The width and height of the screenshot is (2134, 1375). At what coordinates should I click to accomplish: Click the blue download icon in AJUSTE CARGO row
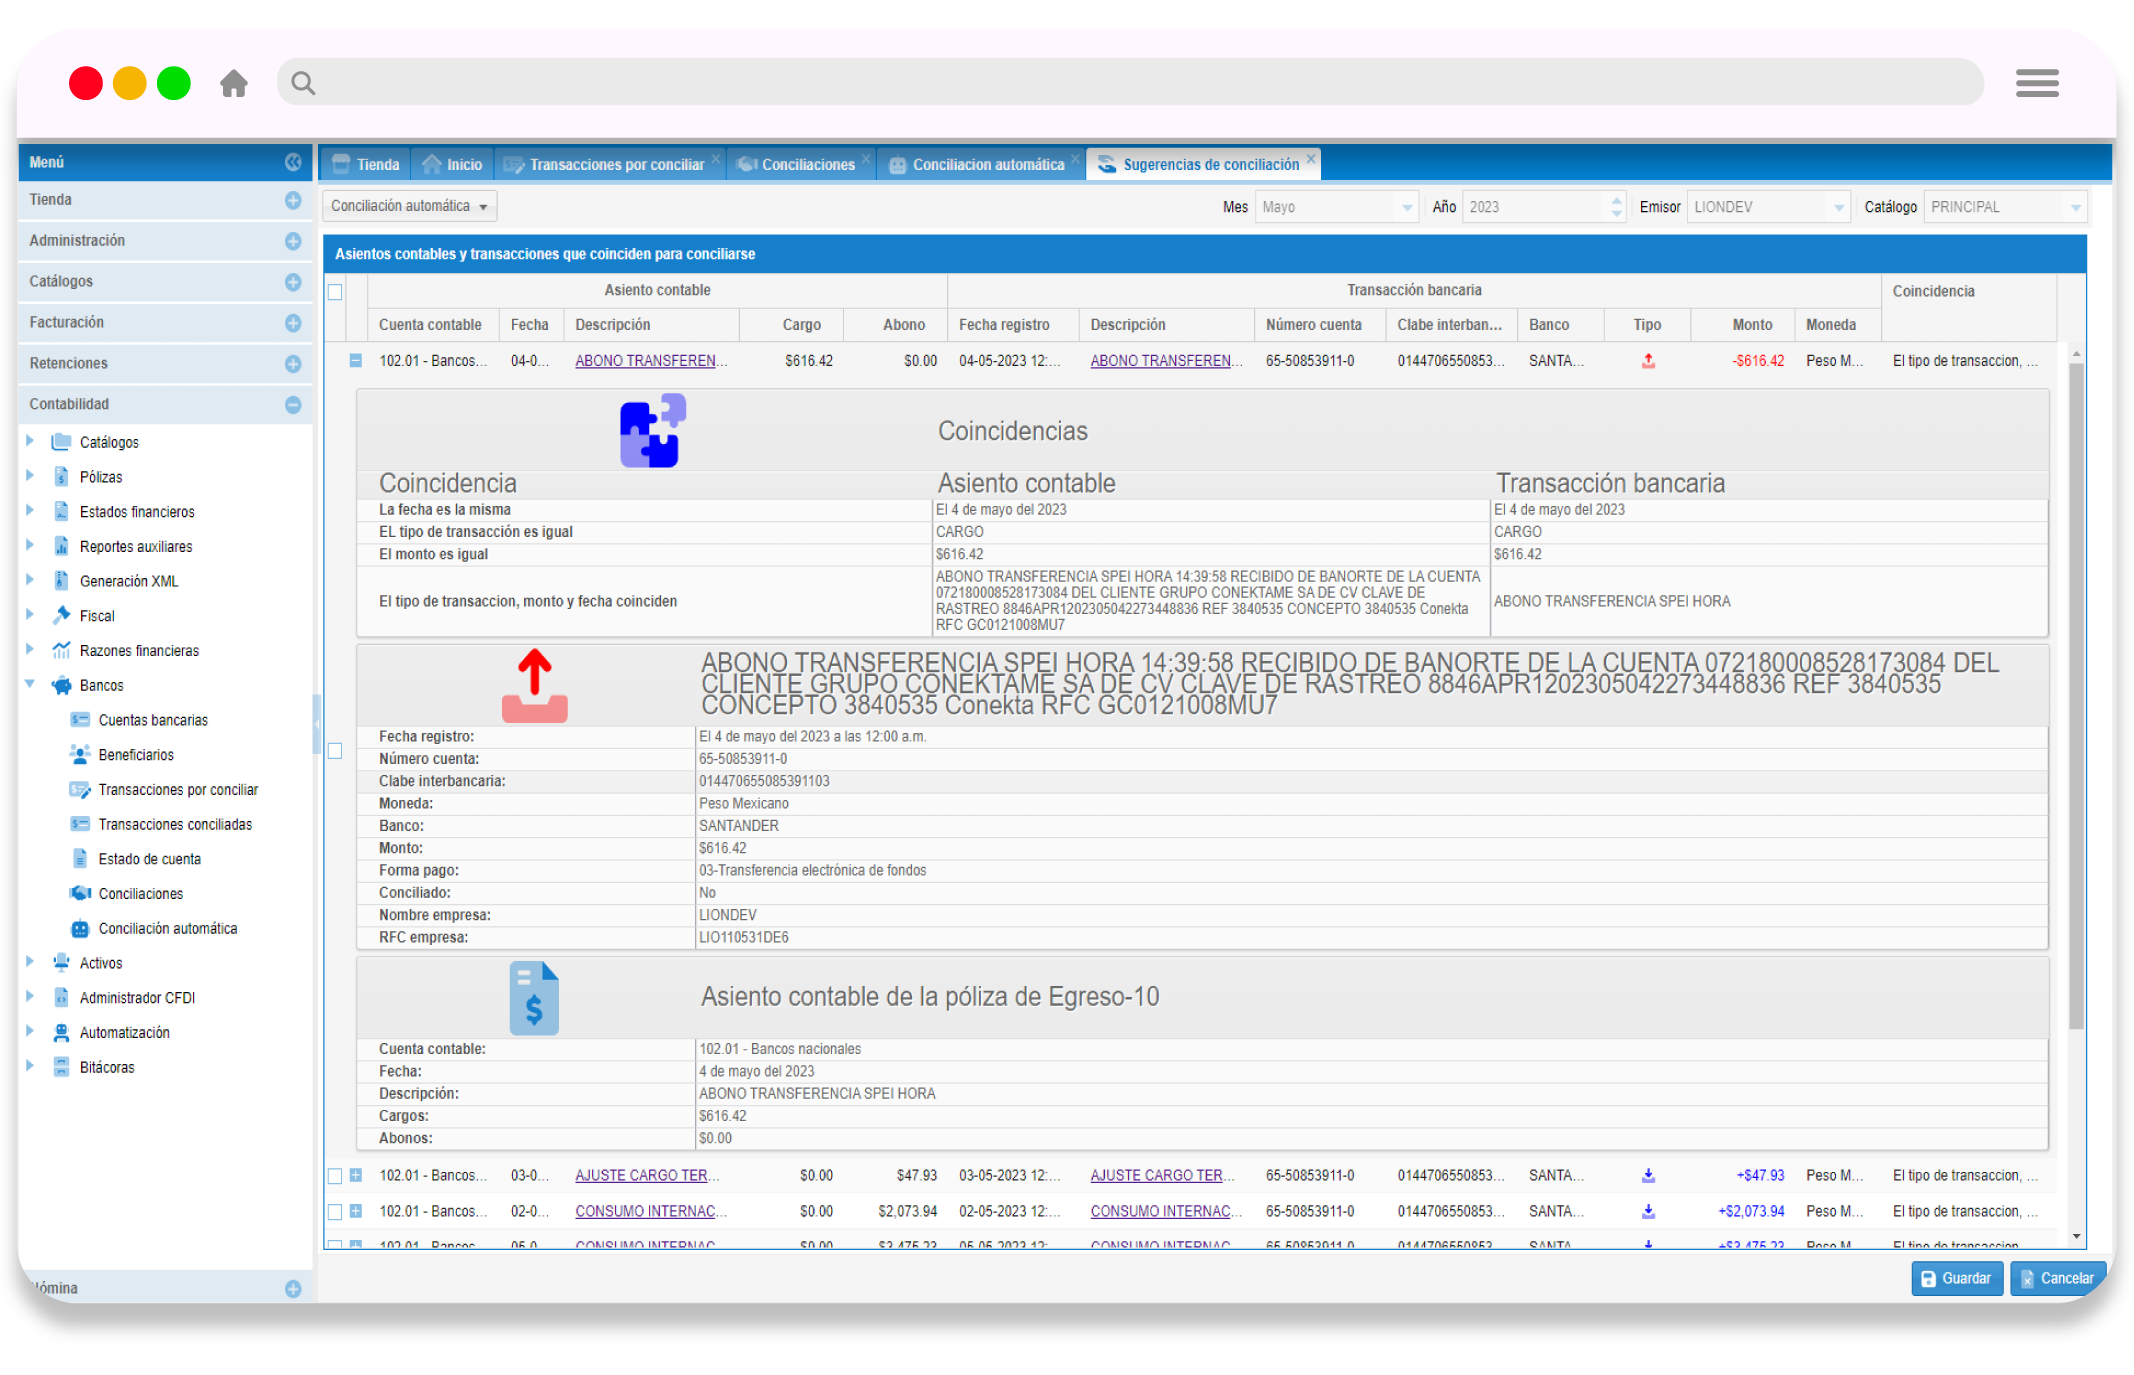(1648, 1175)
